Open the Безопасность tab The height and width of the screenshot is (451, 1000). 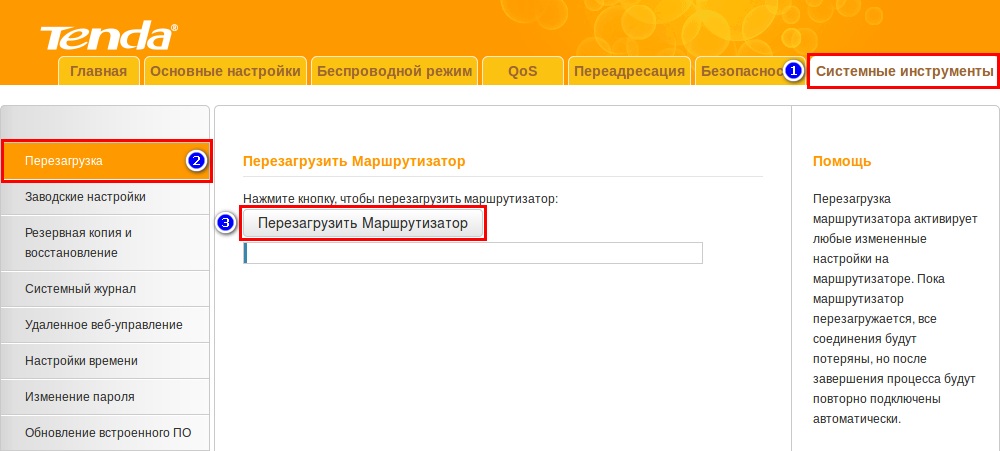click(740, 71)
